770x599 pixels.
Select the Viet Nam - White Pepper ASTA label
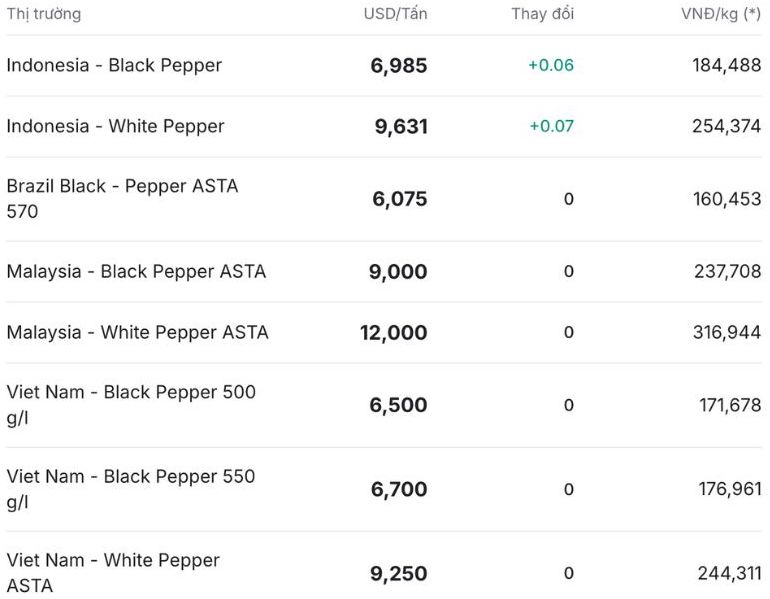point(113,572)
